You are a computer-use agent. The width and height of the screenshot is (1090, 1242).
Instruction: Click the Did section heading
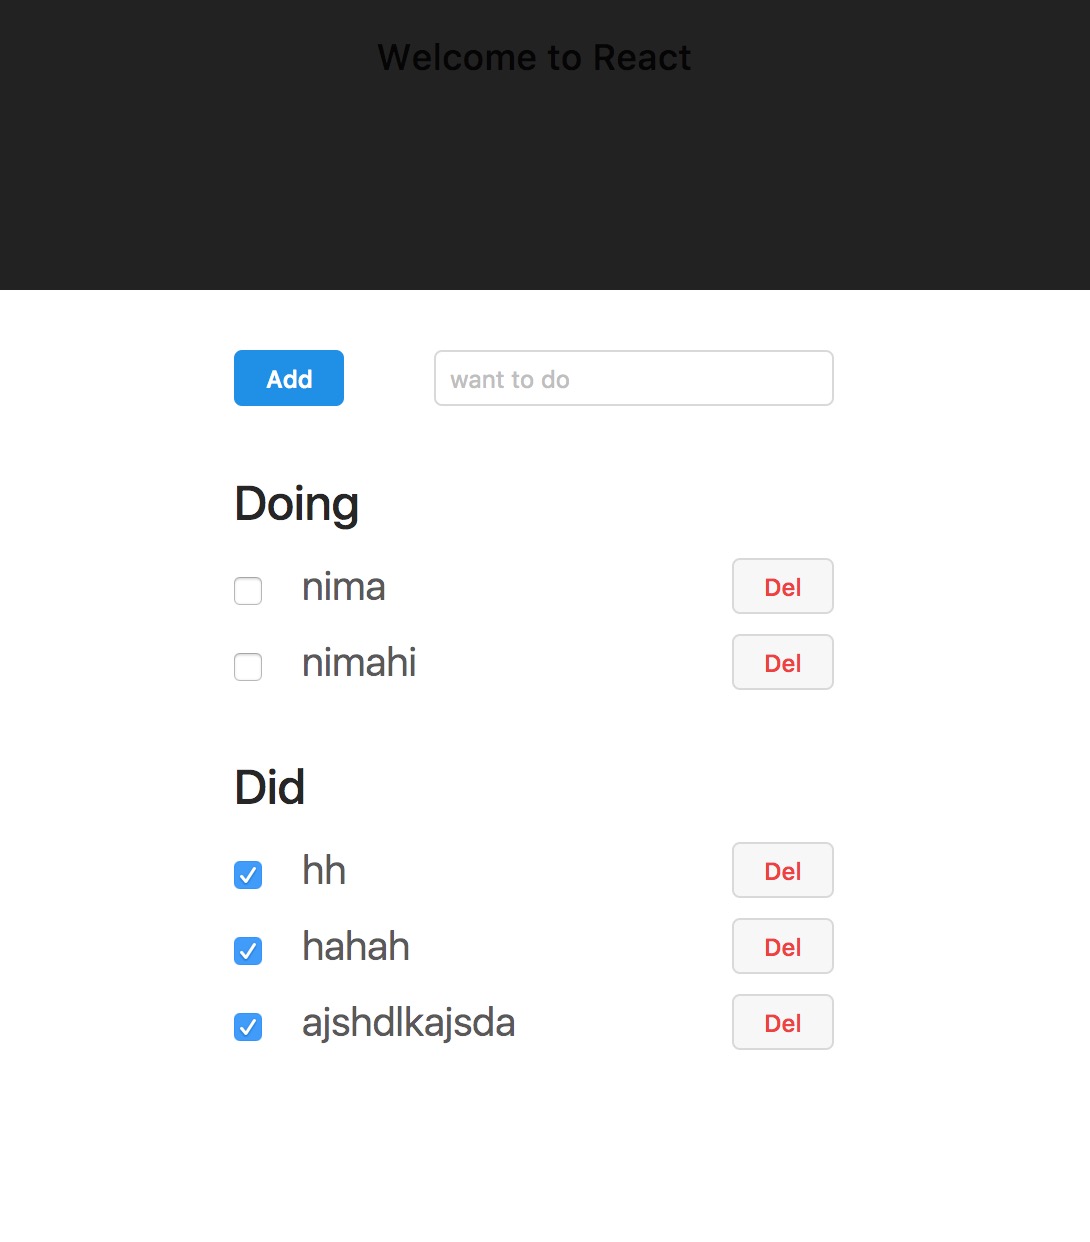269,787
